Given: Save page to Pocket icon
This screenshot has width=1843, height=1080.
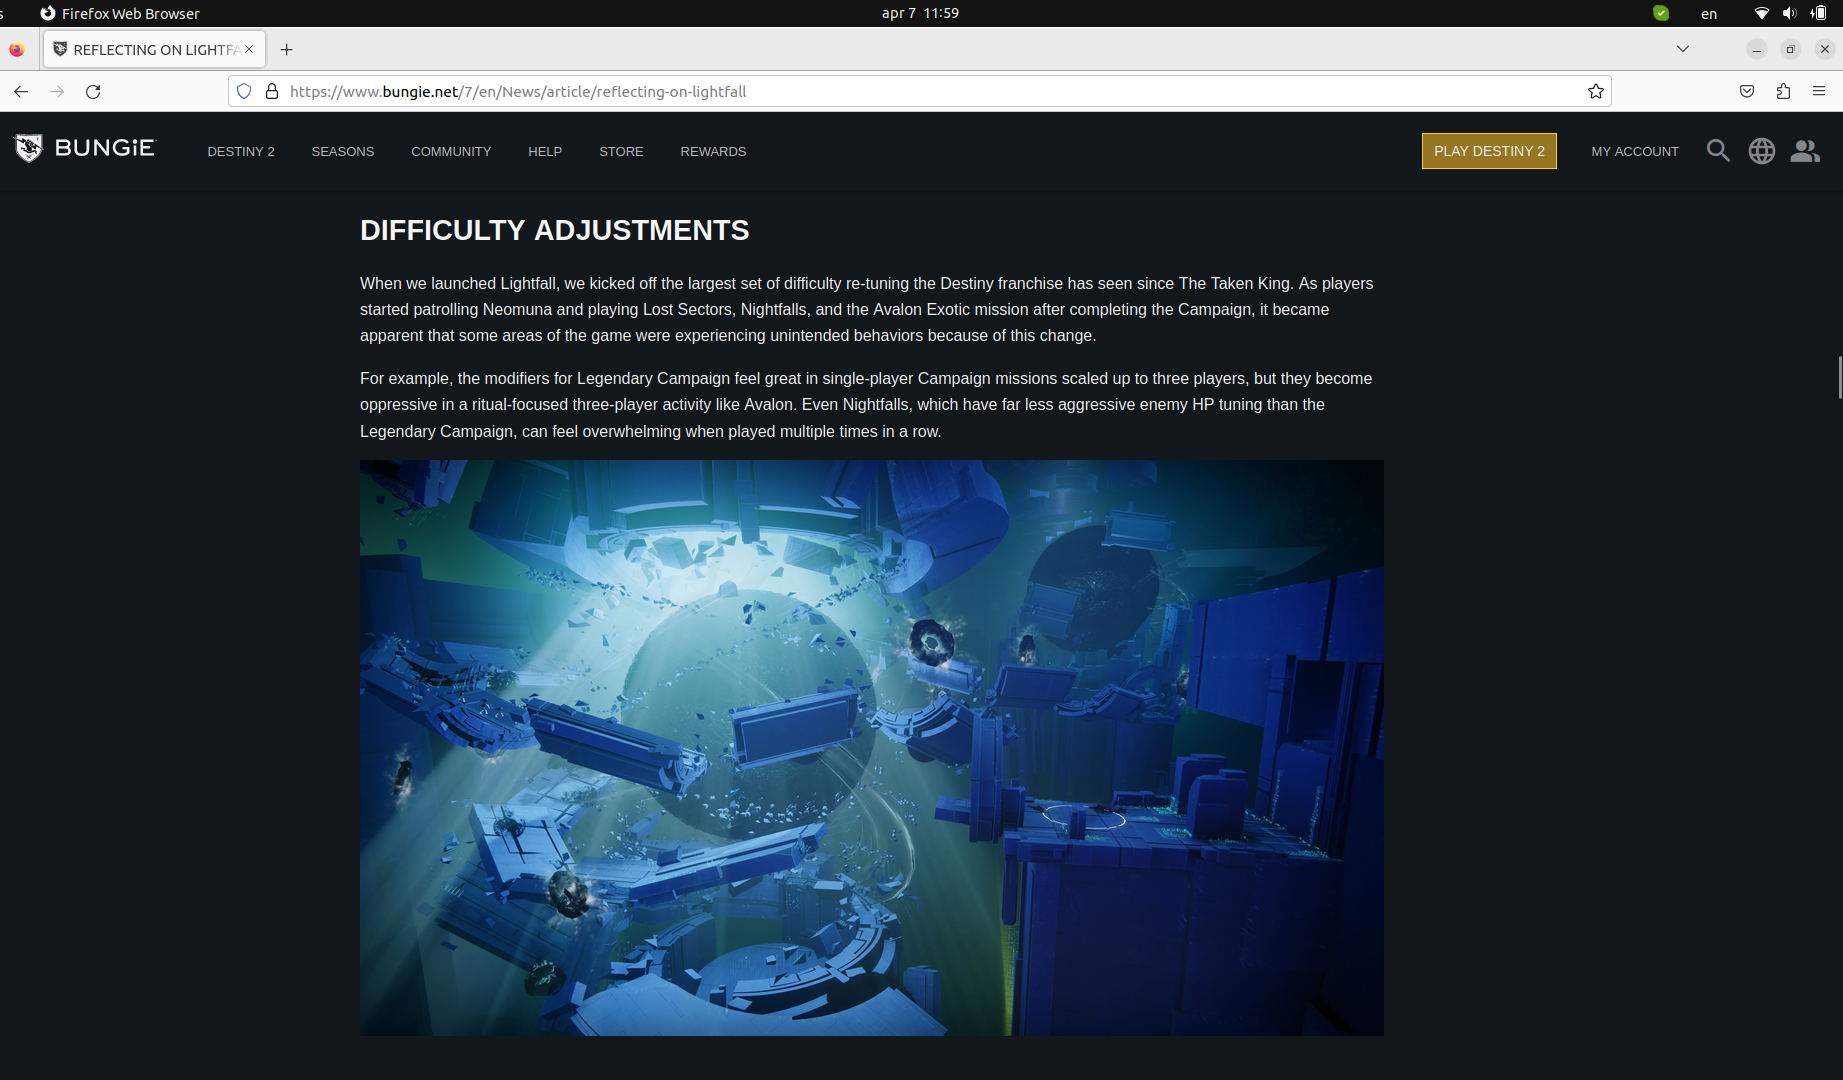Looking at the screenshot, I should pyautogui.click(x=1747, y=90).
